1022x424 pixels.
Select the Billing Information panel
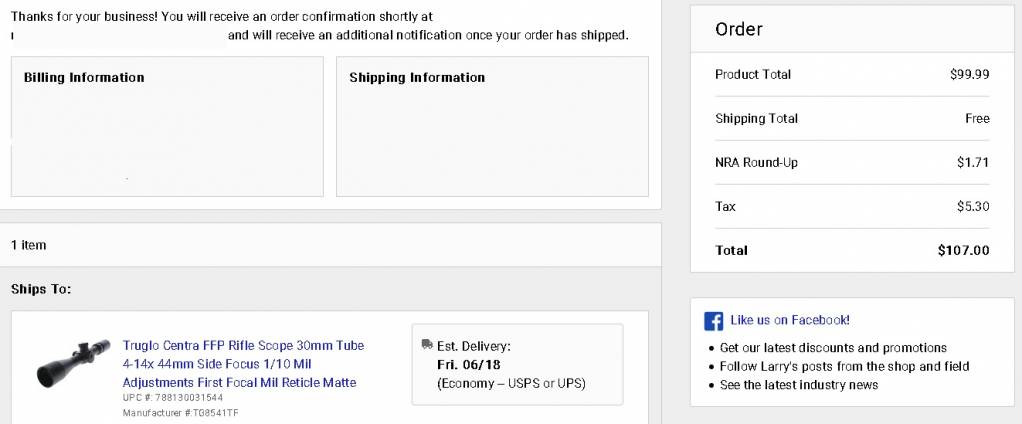[x=167, y=126]
